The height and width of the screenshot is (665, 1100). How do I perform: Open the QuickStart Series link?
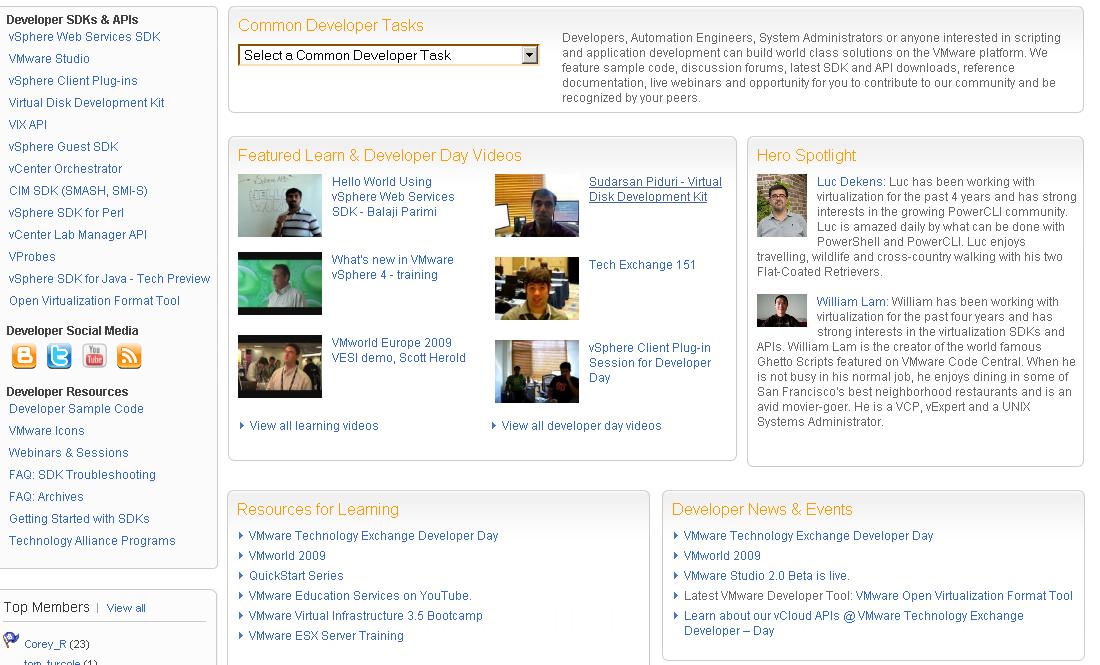(x=296, y=576)
